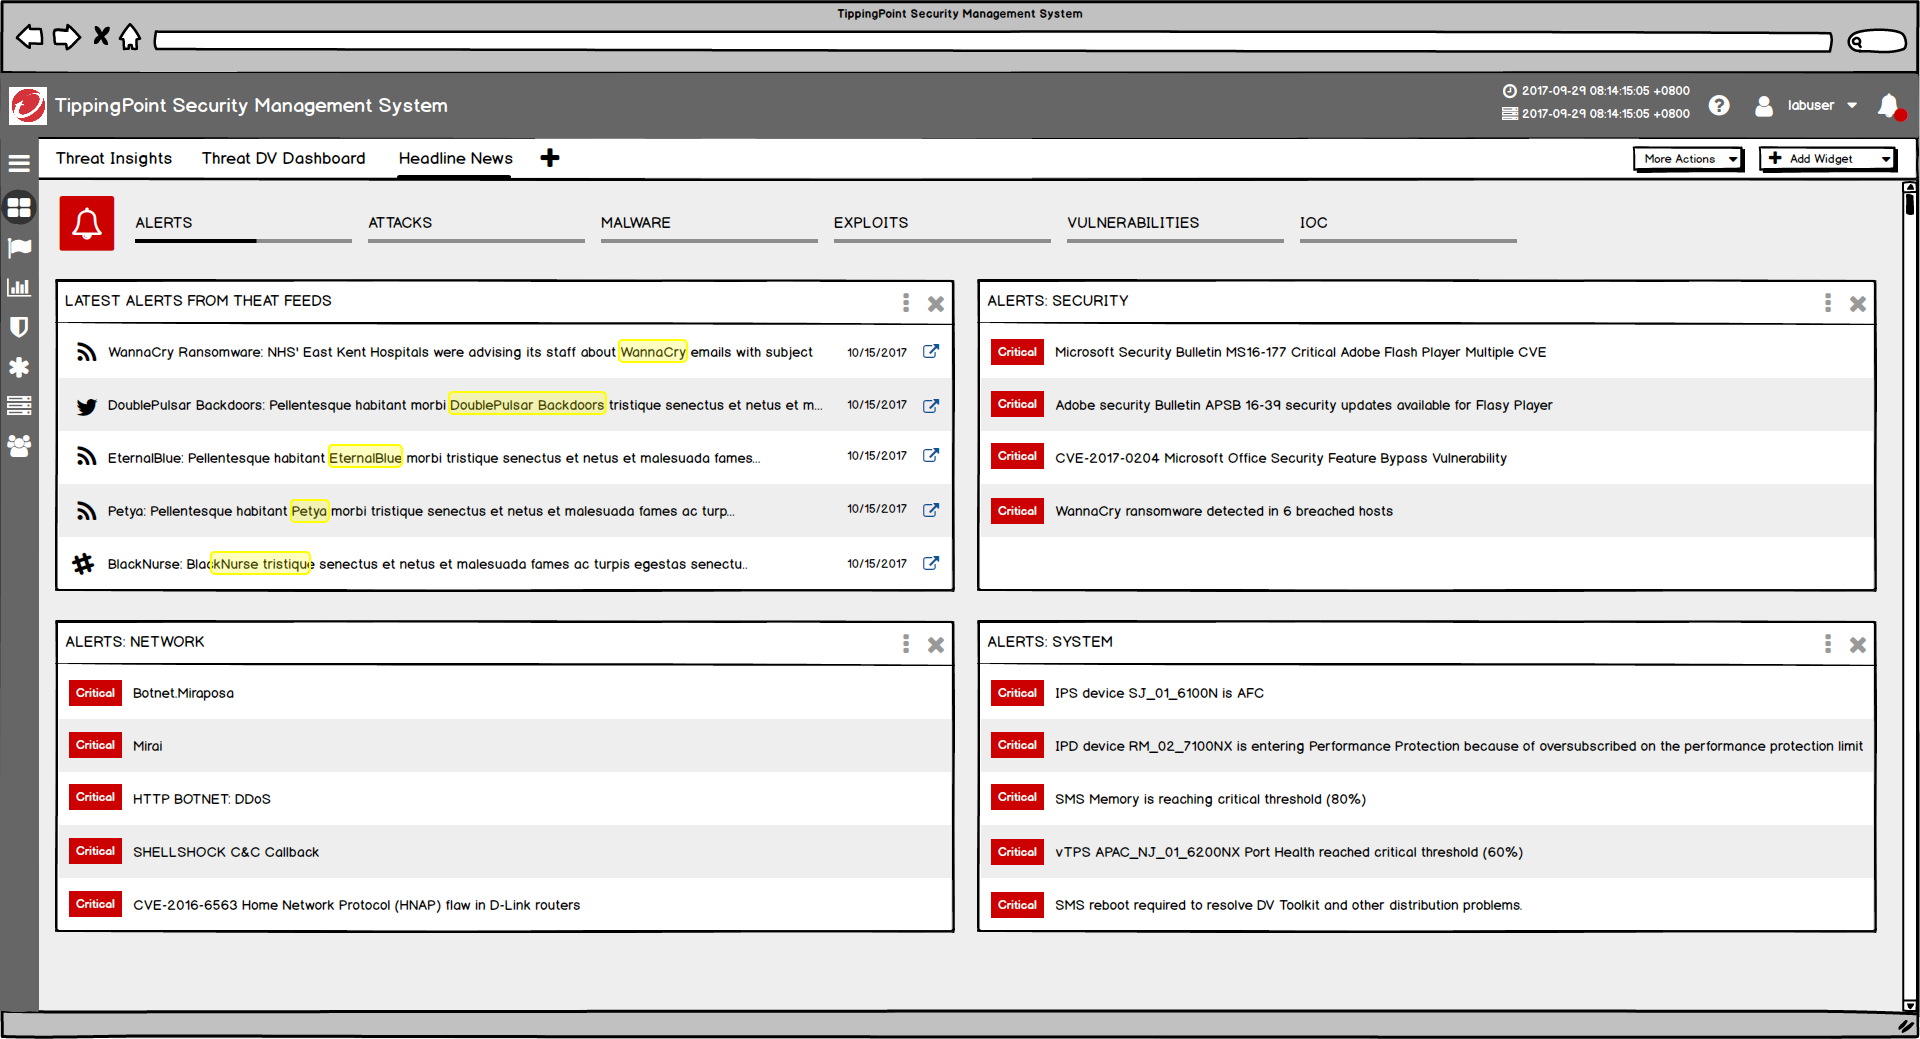Open the users group sidebar icon
This screenshot has width=1920, height=1039.
pos(19,446)
